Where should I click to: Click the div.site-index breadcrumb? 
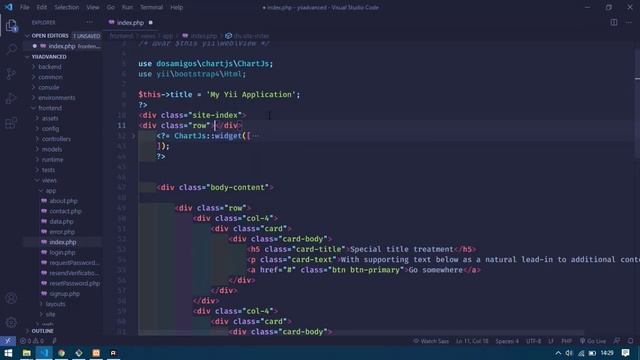pyautogui.click(x=247, y=36)
